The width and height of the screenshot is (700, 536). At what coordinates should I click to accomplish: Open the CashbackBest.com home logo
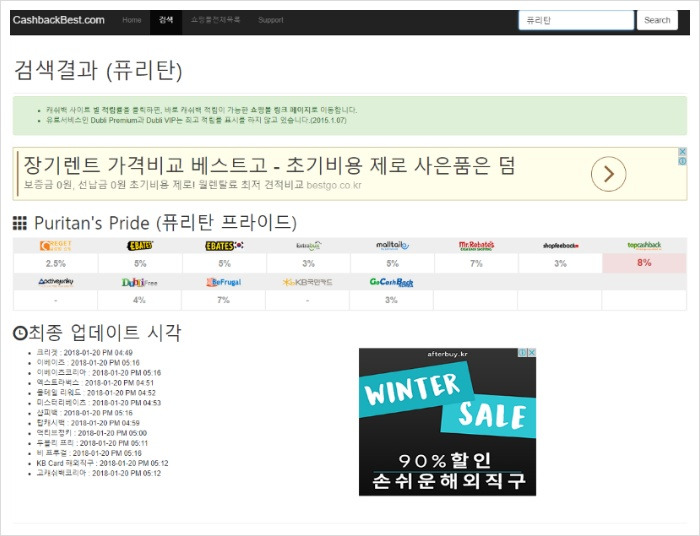[58, 20]
